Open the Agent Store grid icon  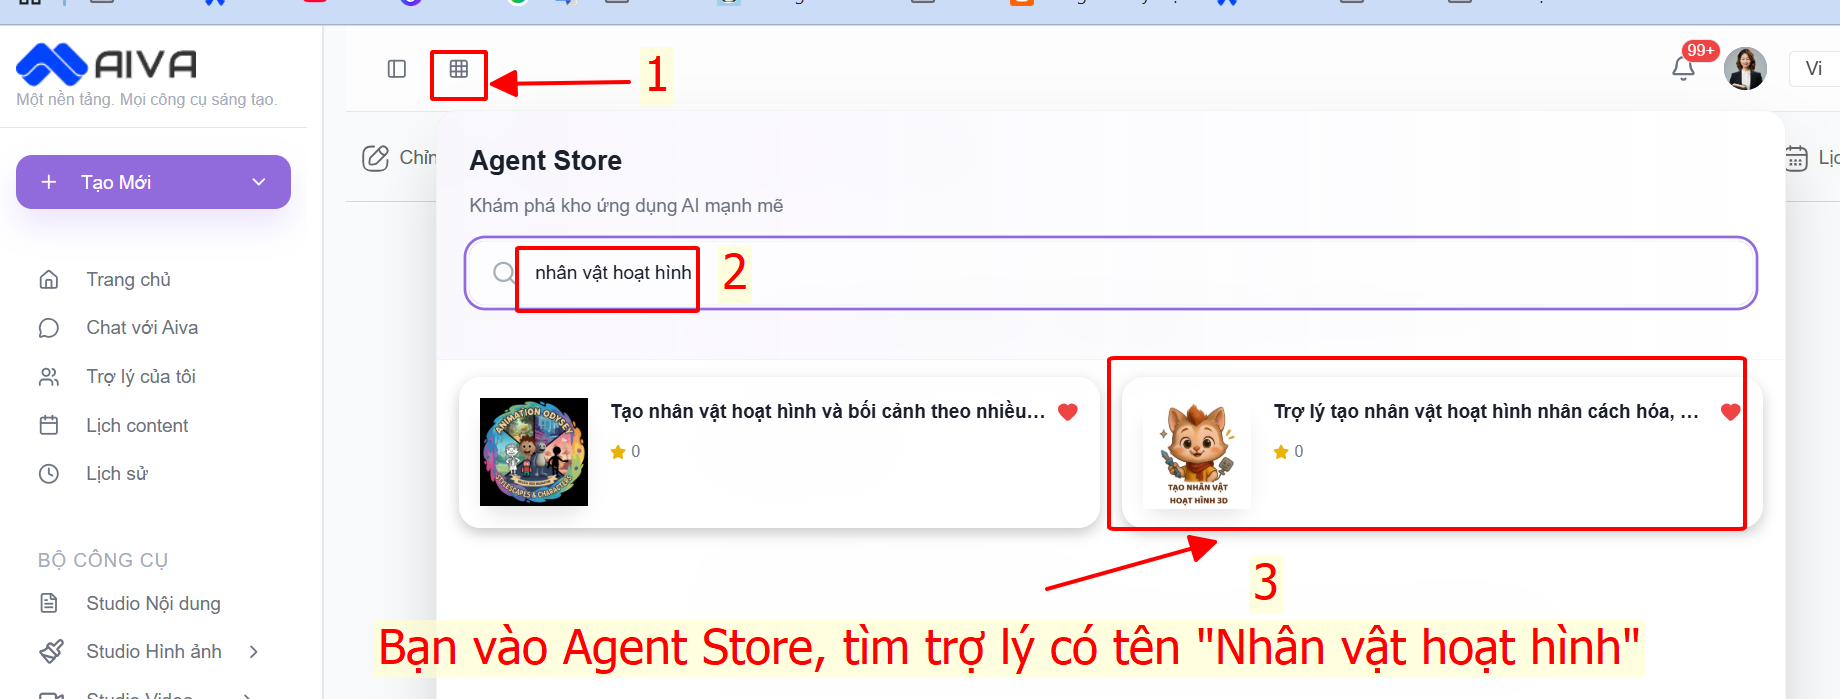(459, 69)
